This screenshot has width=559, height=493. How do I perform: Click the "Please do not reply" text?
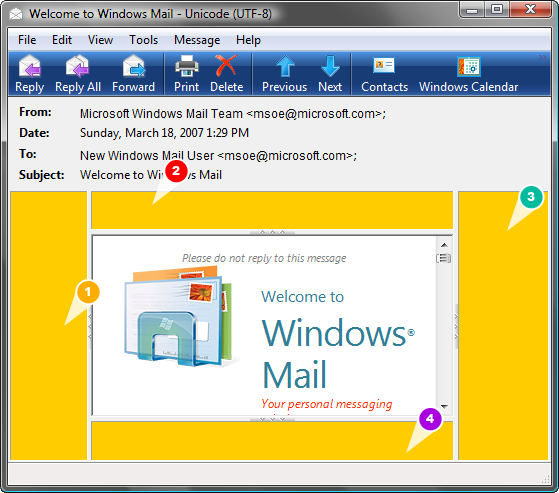tap(264, 258)
